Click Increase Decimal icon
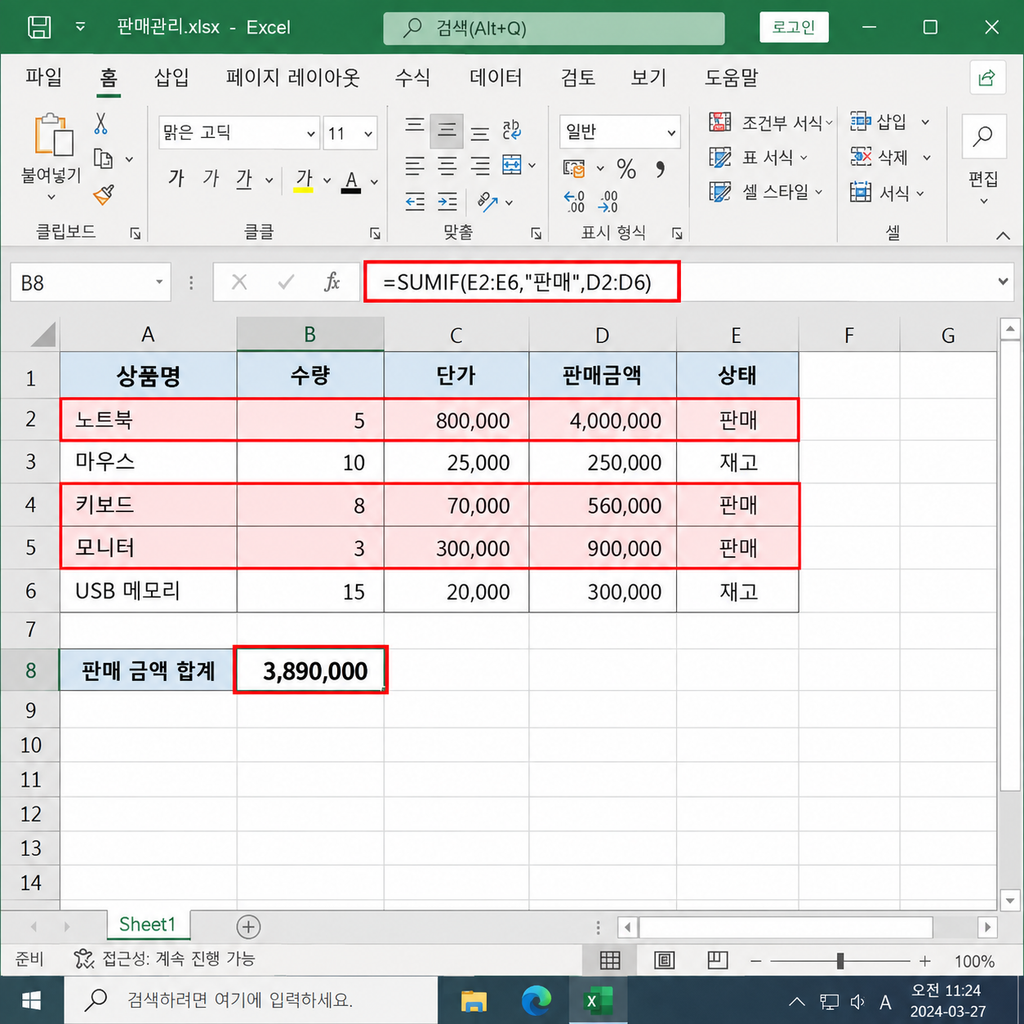Image resolution: width=1024 pixels, height=1024 pixels. [574, 202]
